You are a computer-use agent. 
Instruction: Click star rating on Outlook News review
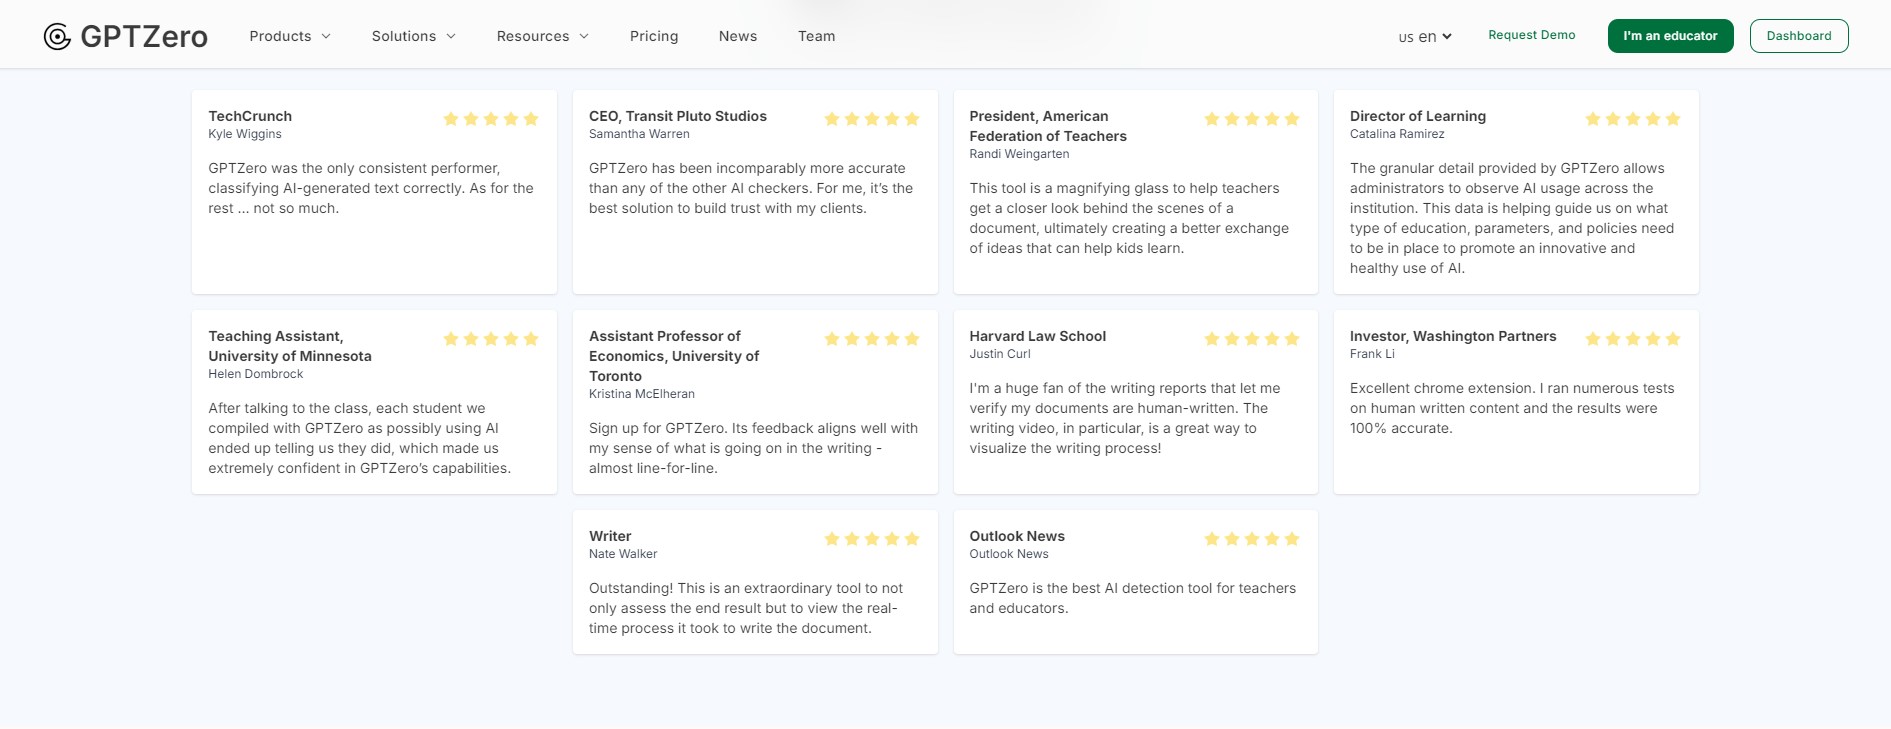(x=1251, y=539)
